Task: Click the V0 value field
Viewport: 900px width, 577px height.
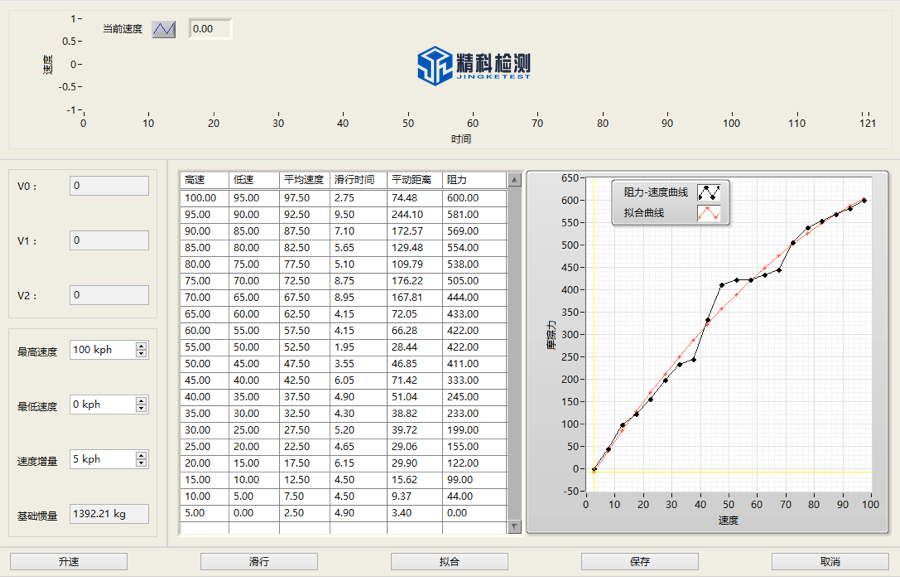Action: pyautogui.click(x=109, y=186)
